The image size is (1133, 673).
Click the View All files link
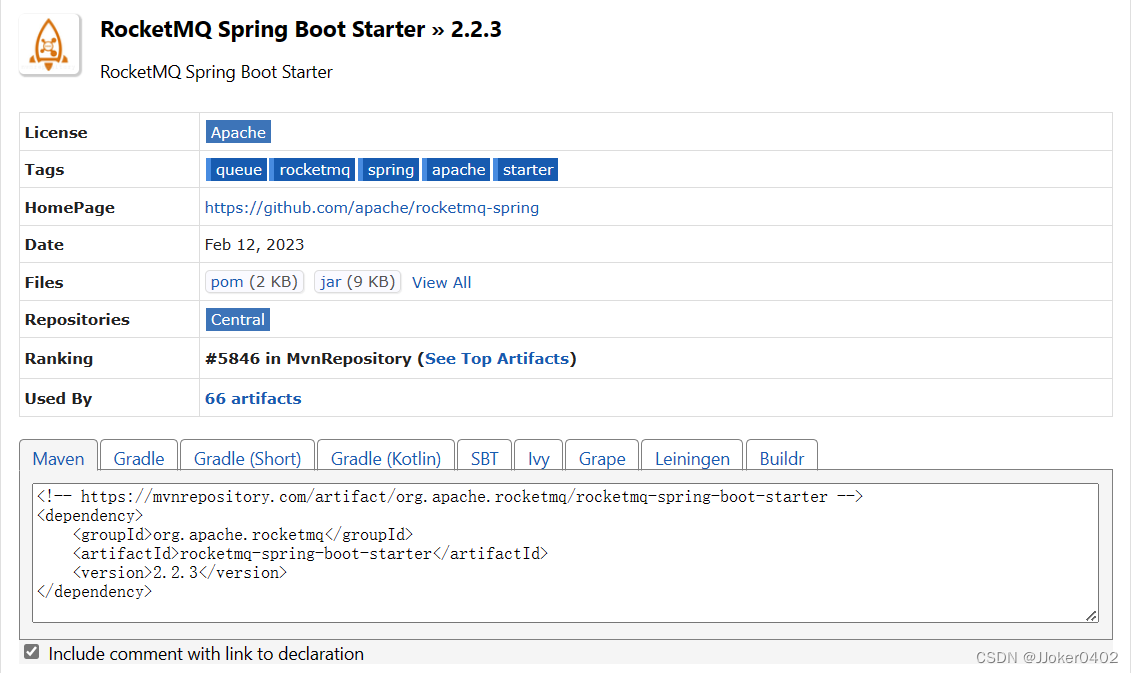coord(441,283)
